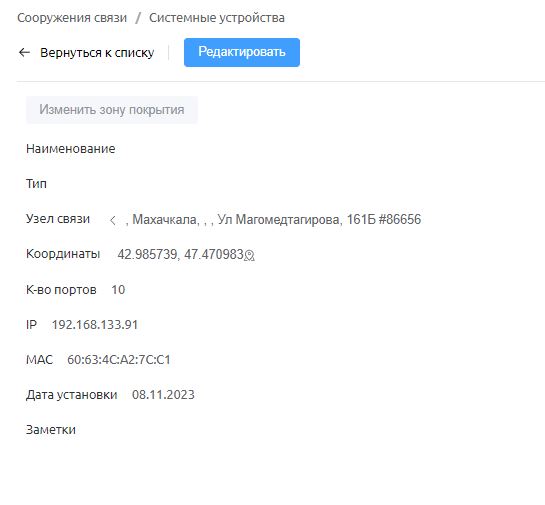This screenshot has height=505, width=545.
Task: Click the Тип field label
Action: (x=36, y=184)
